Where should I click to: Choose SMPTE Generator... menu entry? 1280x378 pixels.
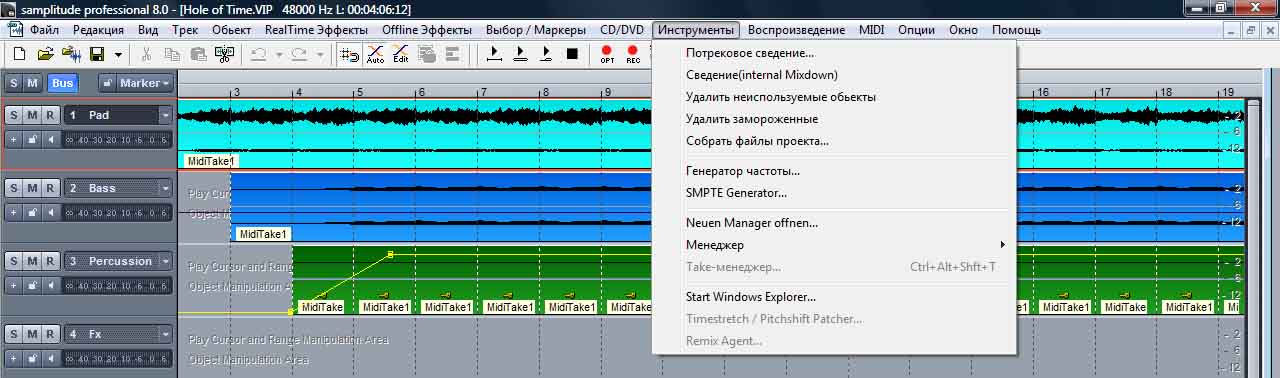[736, 193]
